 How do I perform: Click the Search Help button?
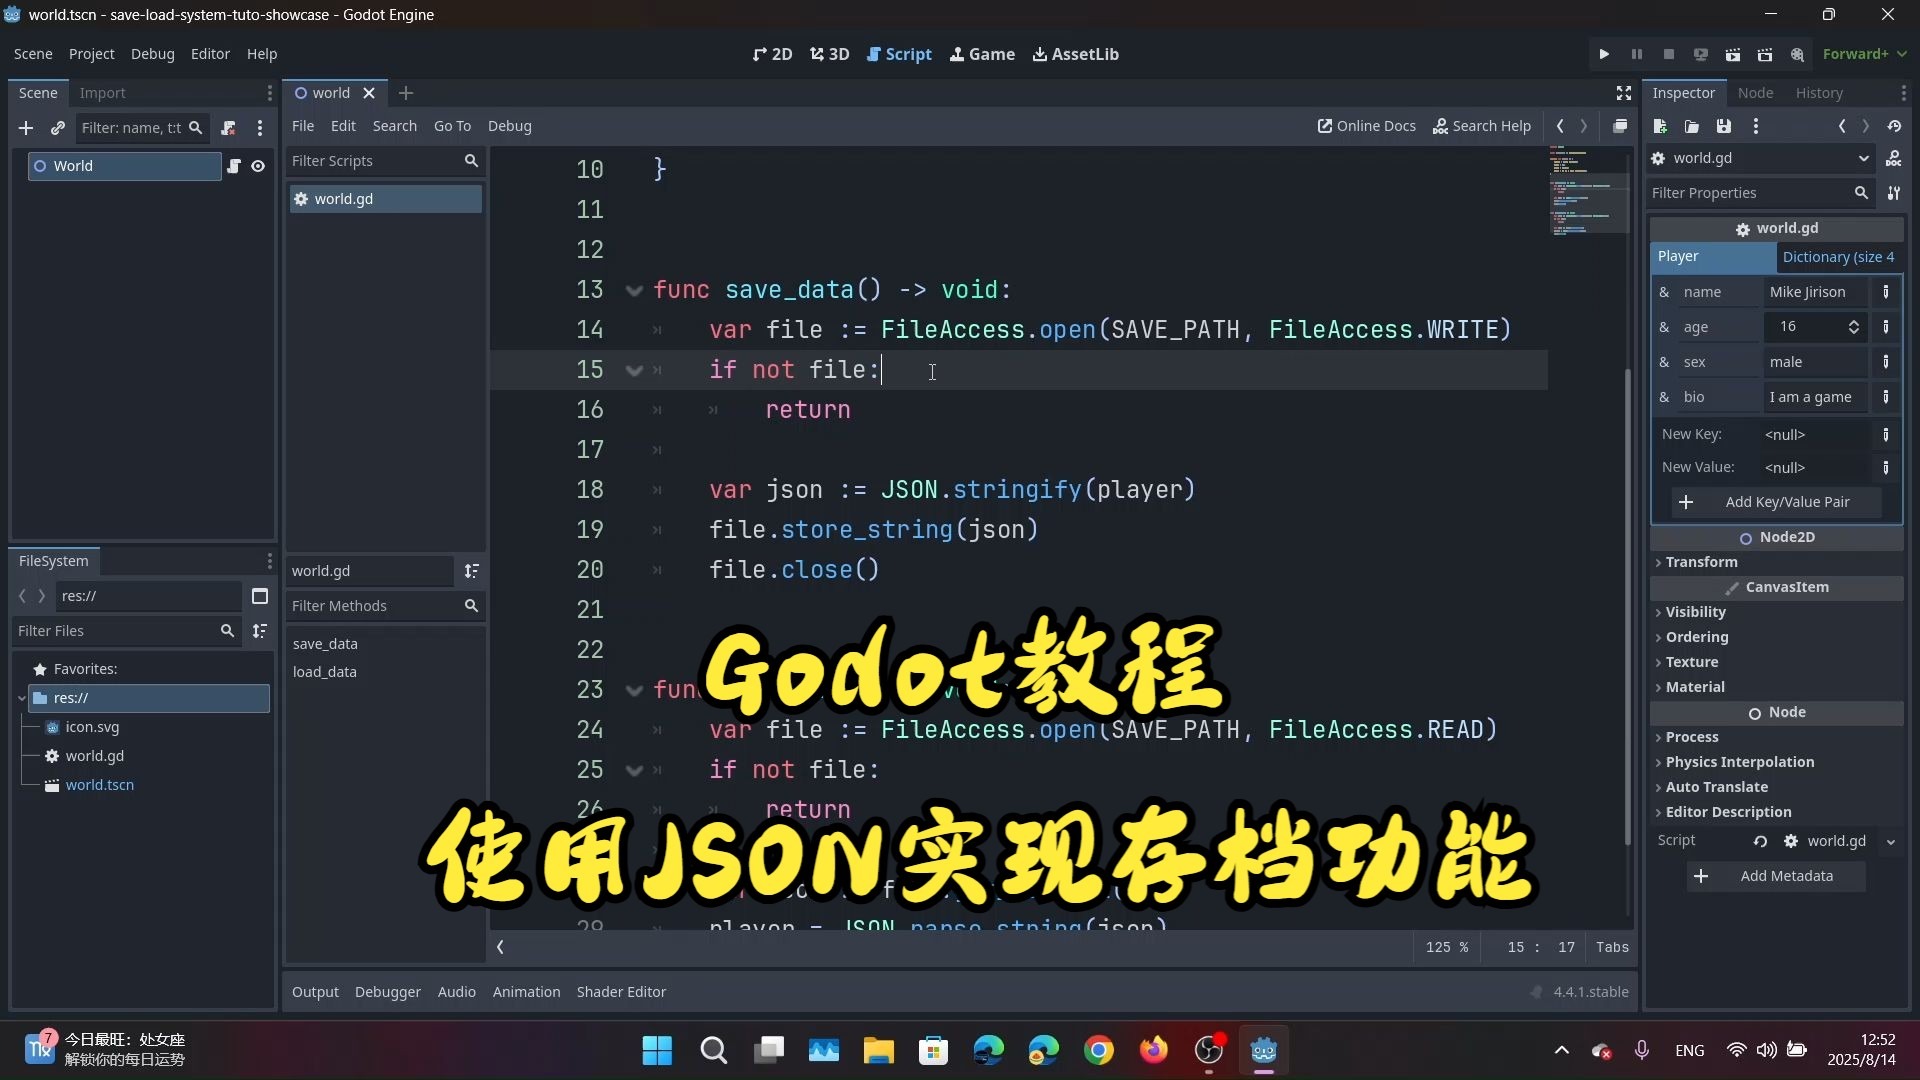tap(1482, 126)
